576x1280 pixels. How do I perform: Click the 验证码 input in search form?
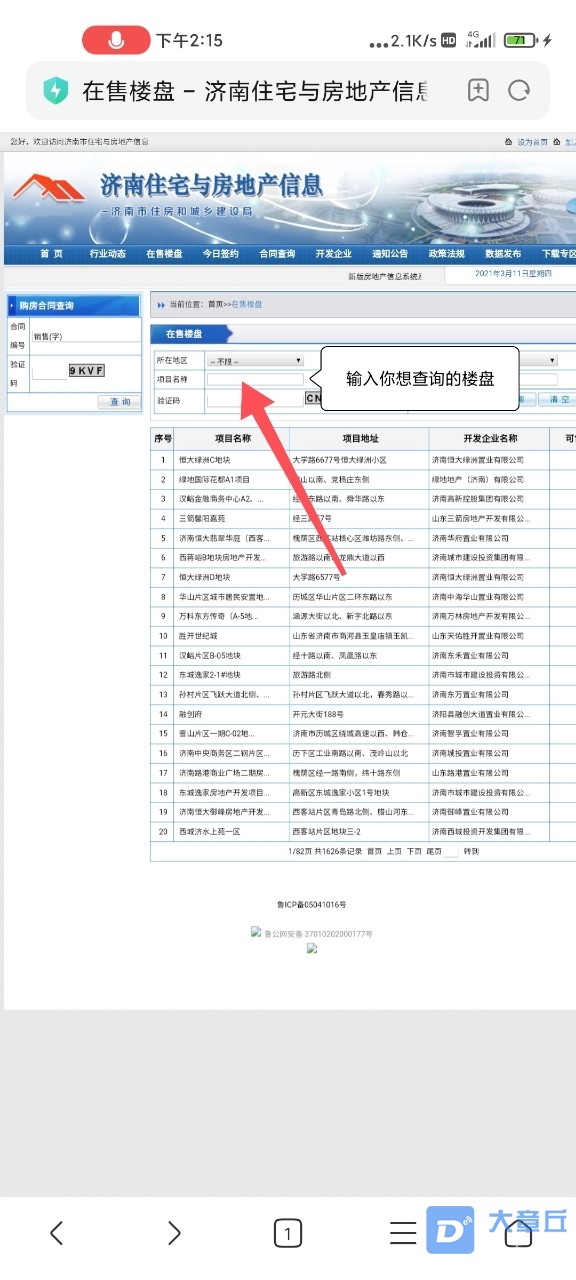coord(255,400)
